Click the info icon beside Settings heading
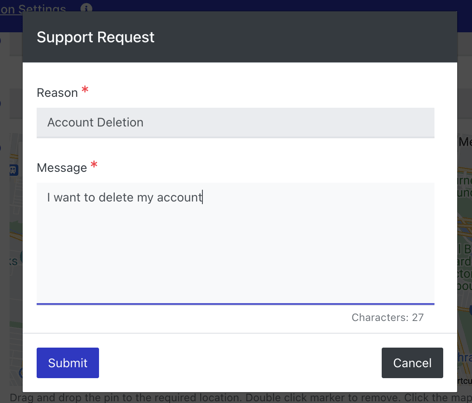Image resolution: width=472 pixels, height=403 pixels. (x=86, y=7)
